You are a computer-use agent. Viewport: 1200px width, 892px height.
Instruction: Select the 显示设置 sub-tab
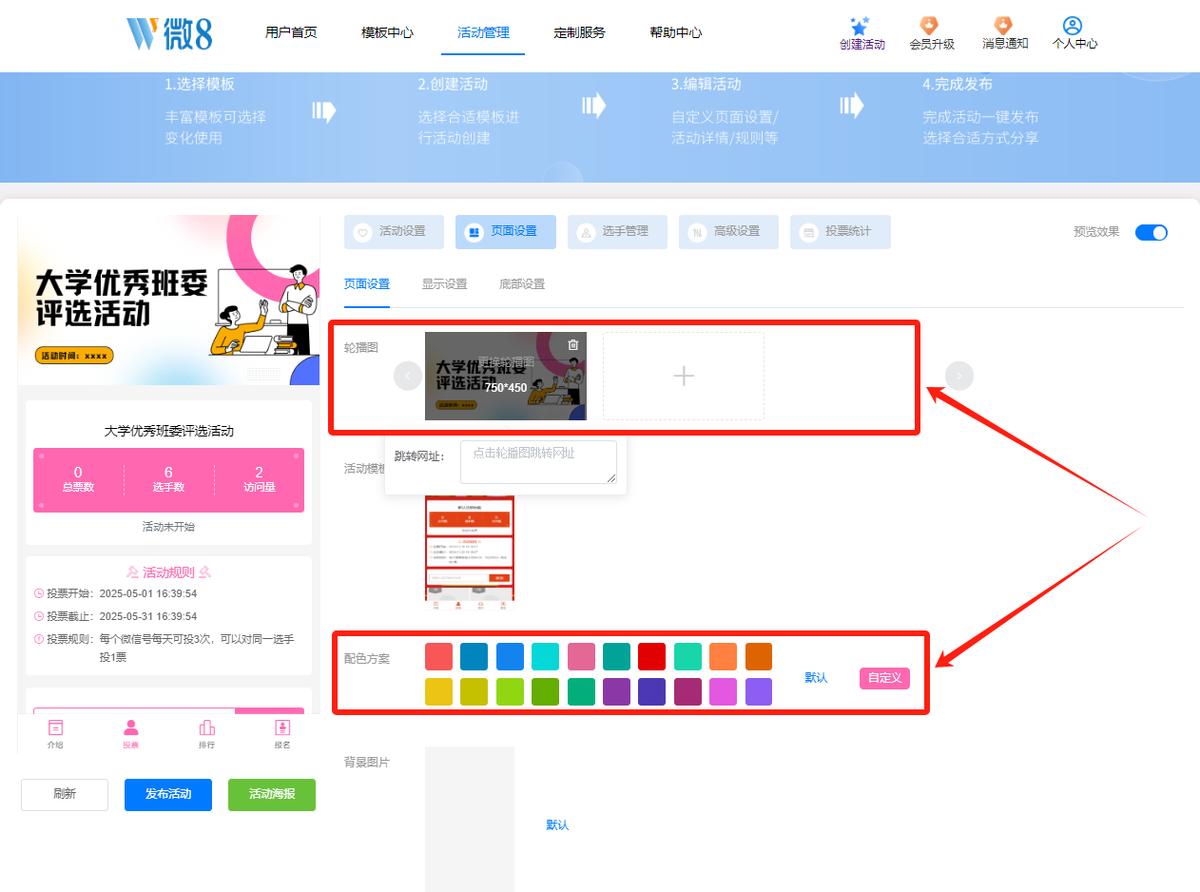tap(444, 284)
